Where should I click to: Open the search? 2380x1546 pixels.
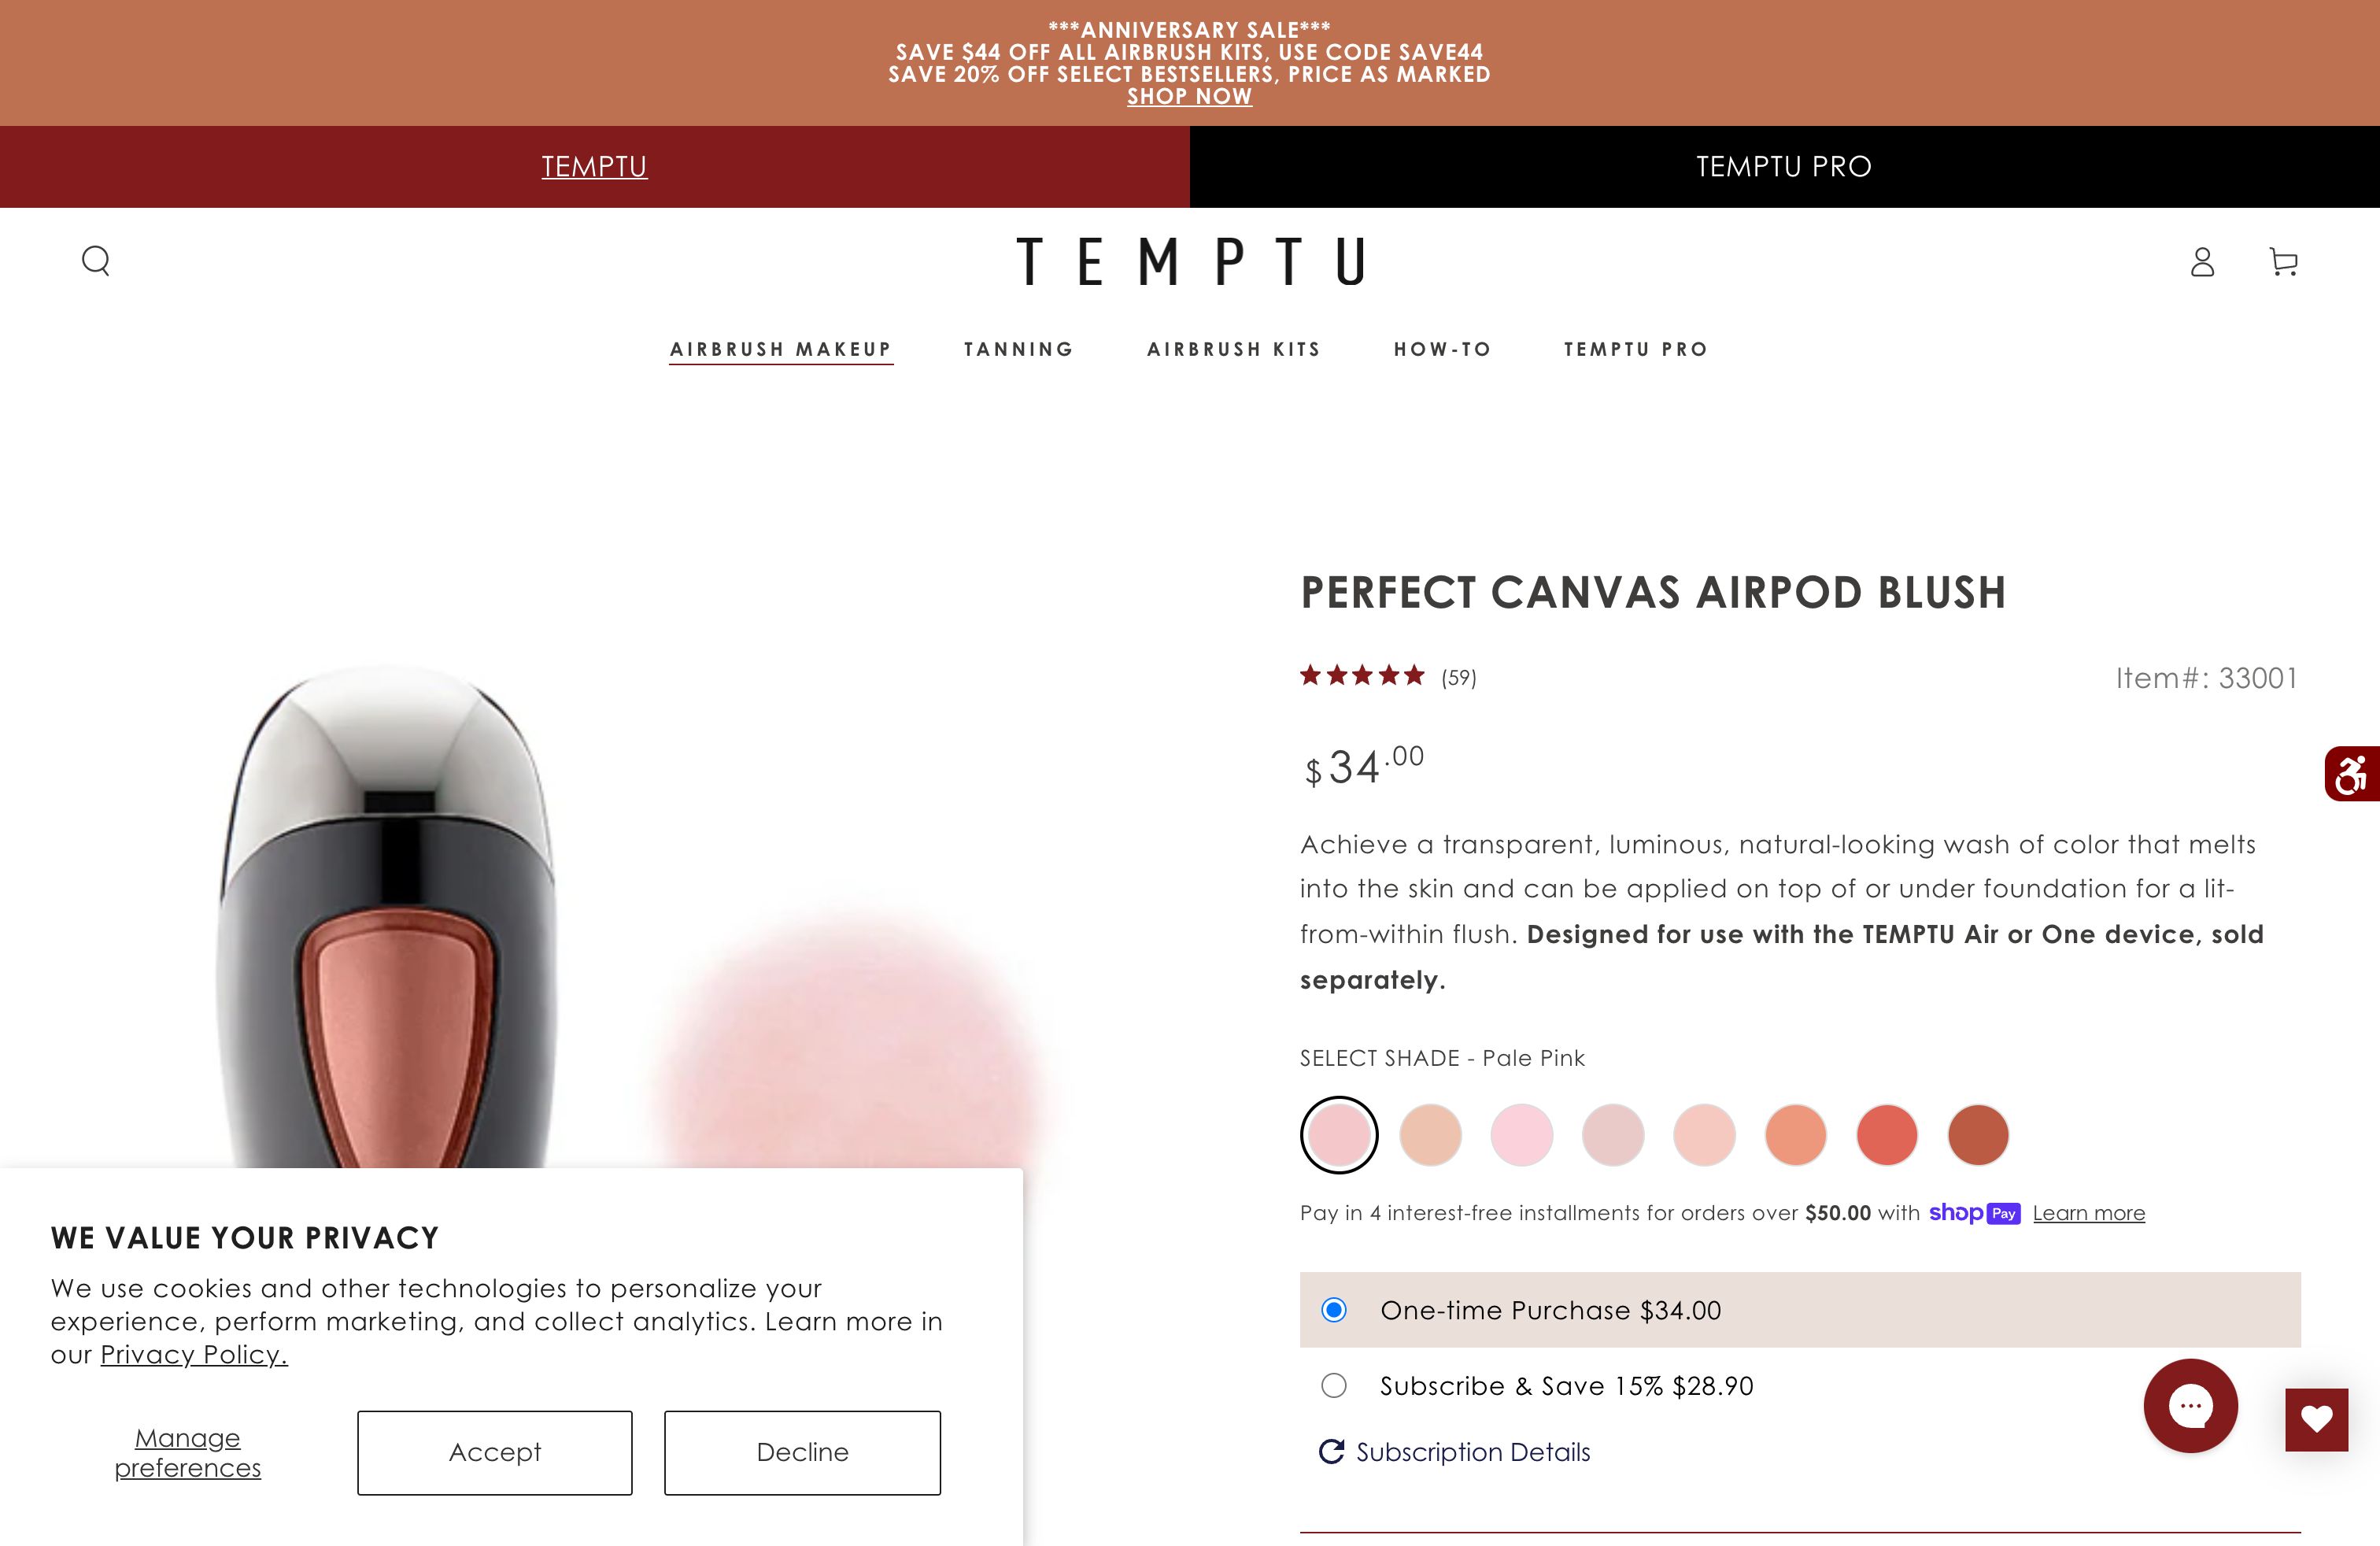coord(96,261)
